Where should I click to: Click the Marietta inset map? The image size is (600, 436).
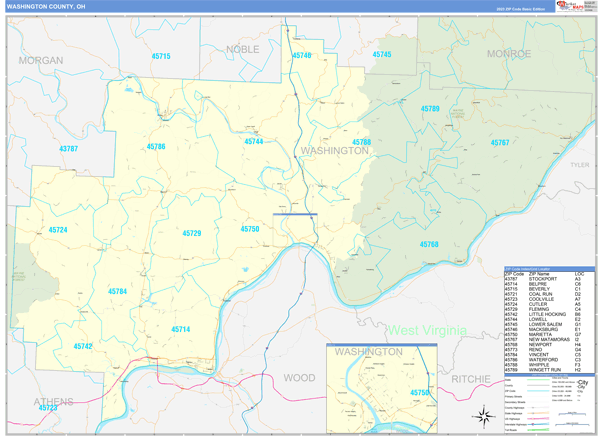382,386
